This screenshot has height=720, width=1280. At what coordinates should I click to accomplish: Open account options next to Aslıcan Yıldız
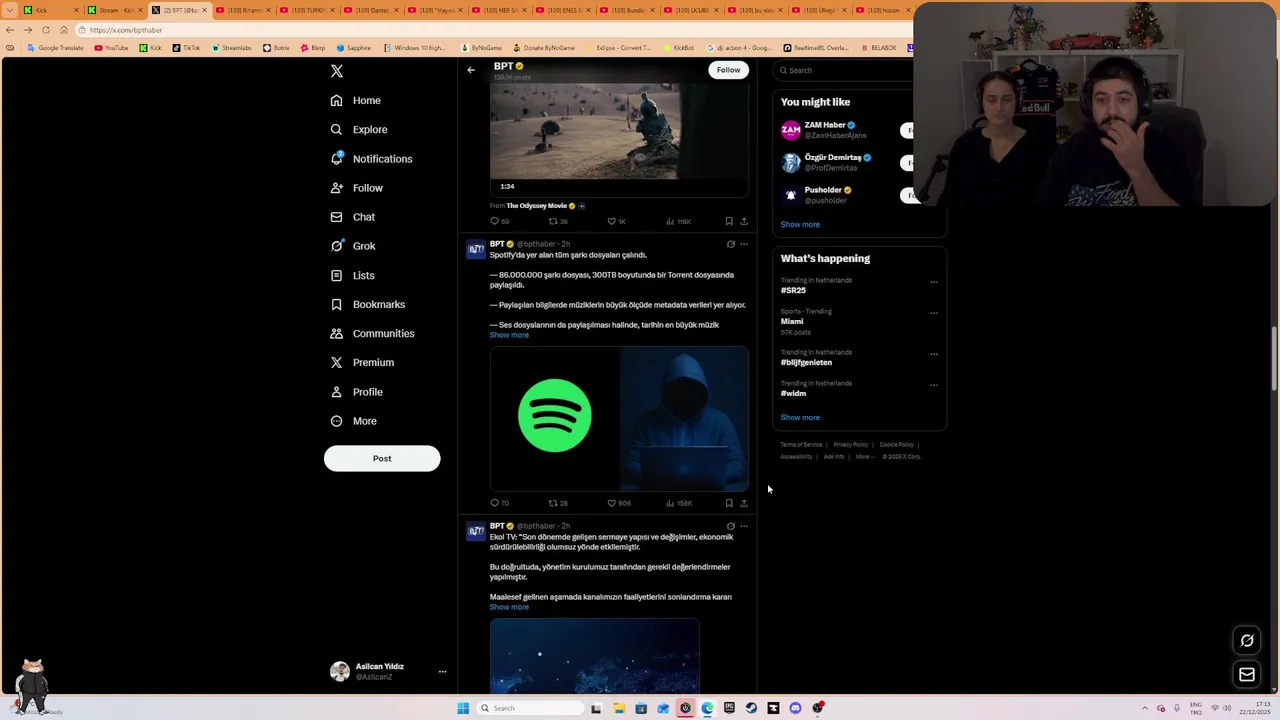tap(442, 672)
